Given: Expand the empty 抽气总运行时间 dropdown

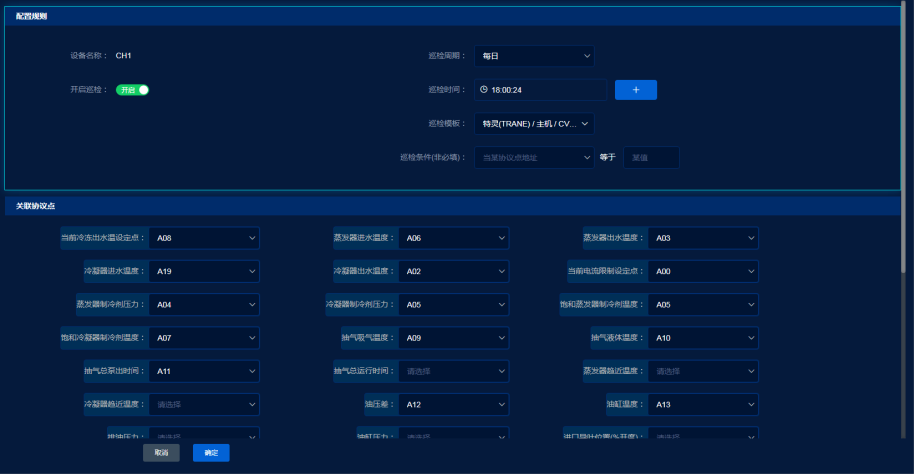Looking at the screenshot, I should (x=453, y=371).
